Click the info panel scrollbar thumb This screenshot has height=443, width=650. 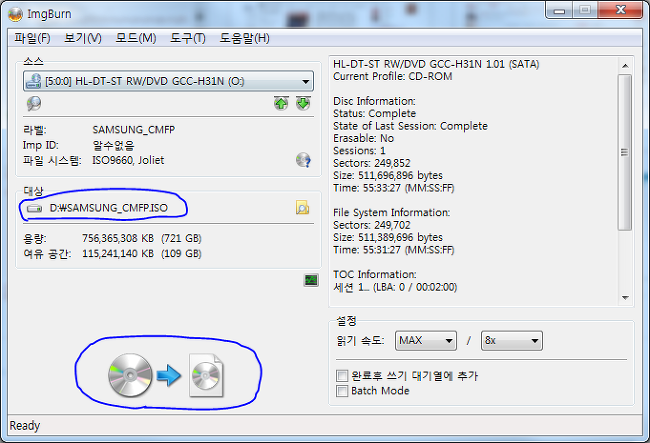[624, 152]
